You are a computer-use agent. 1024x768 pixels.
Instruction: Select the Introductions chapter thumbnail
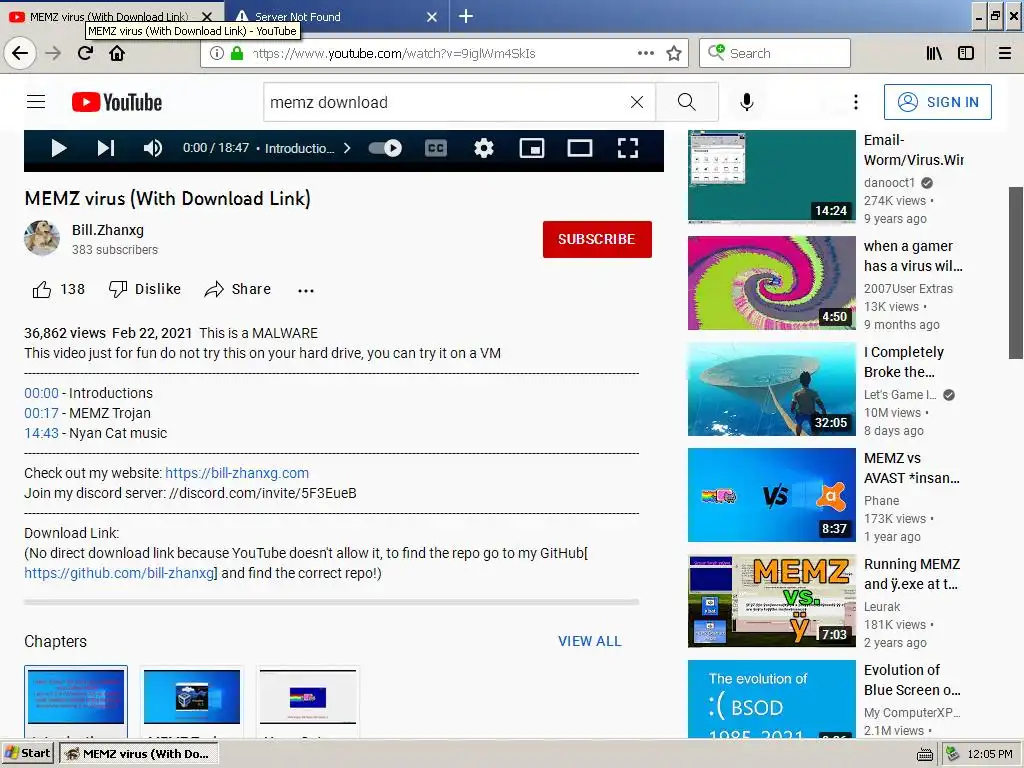point(76,697)
